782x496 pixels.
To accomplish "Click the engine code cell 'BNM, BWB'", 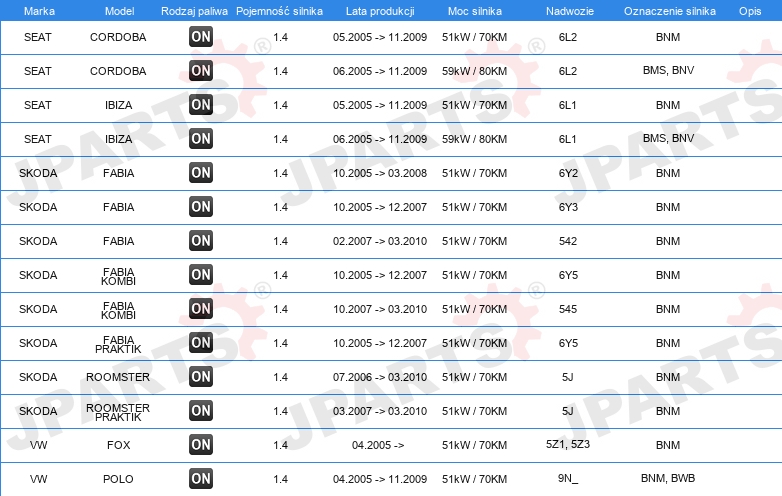I will click(x=668, y=478).
